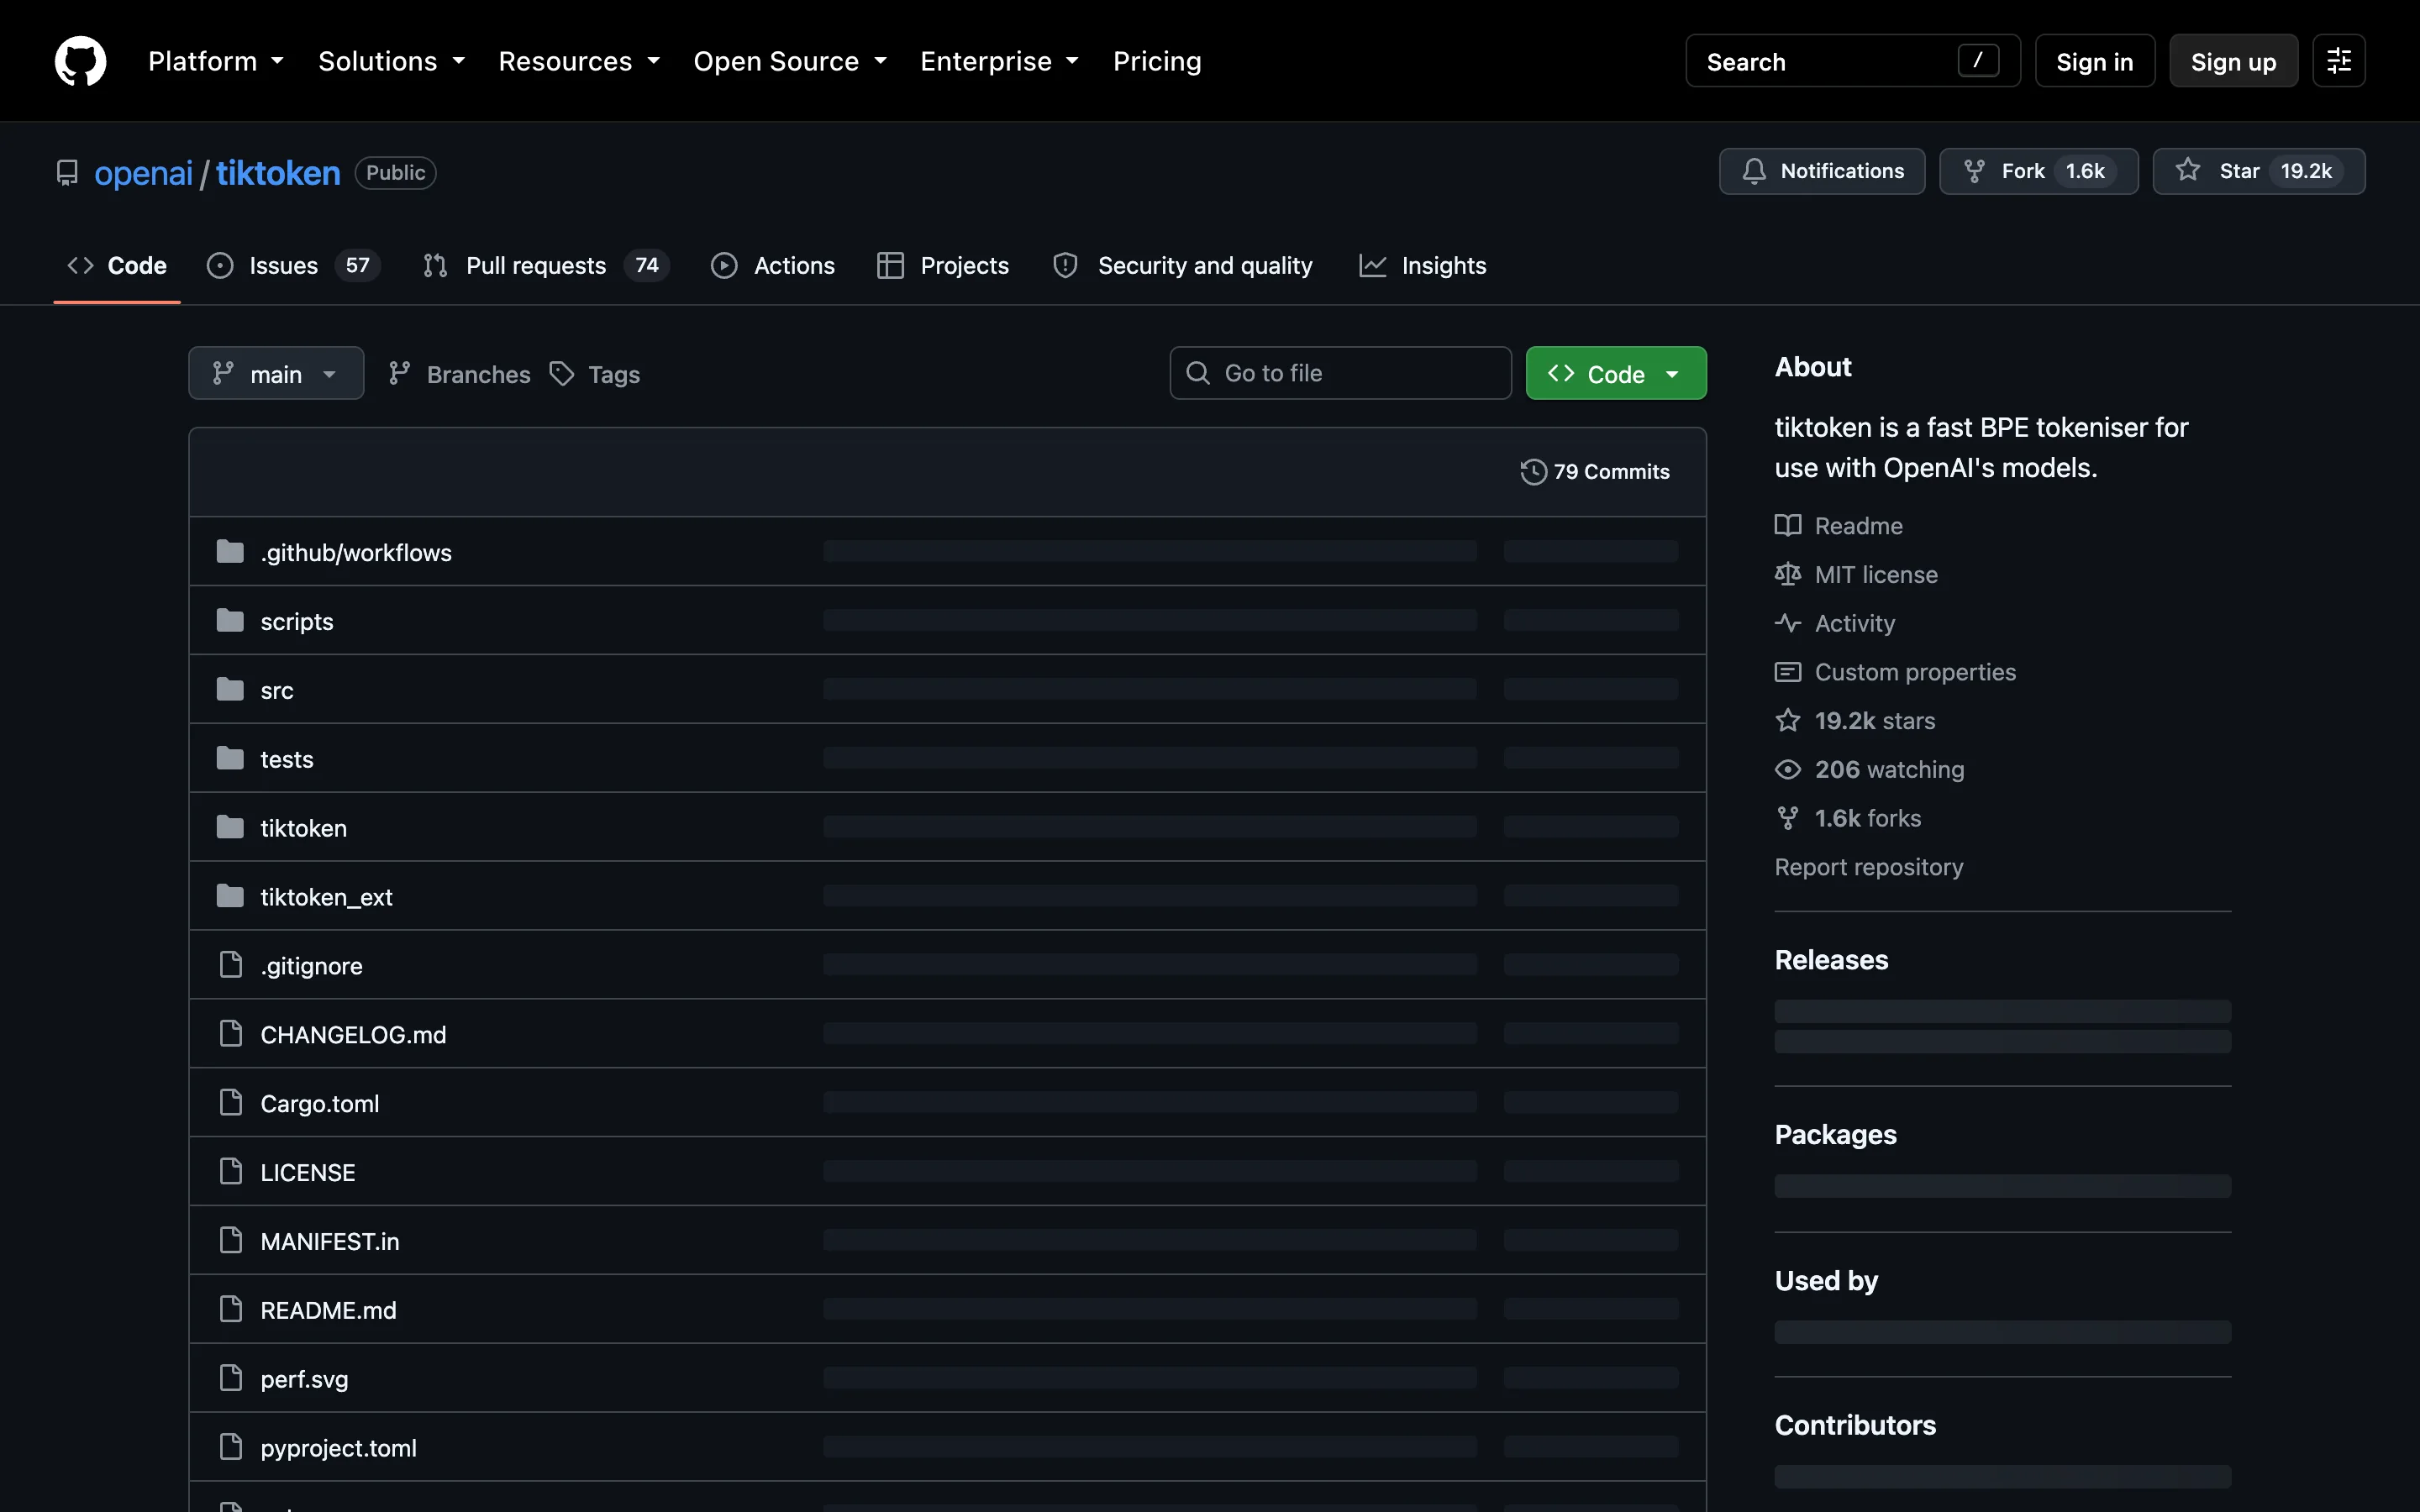Open the Contributors section heading link
Image resolution: width=2420 pixels, height=1512 pixels.
point(1856,1425)
